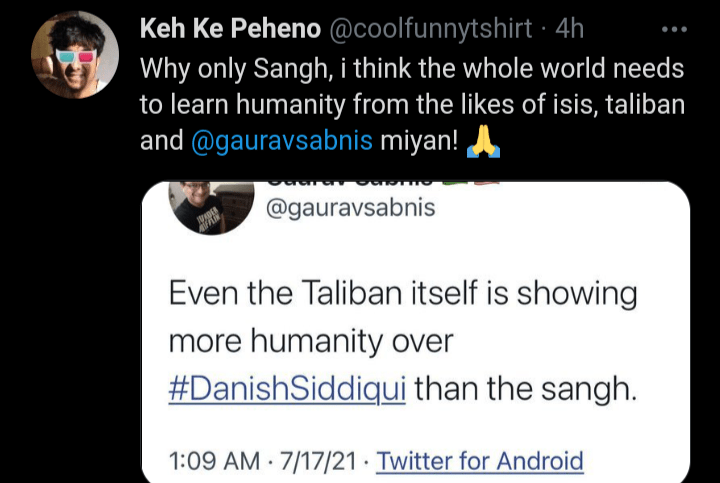
Task: Open the tweet's three-dot more options menu
Action: (675, 28)
